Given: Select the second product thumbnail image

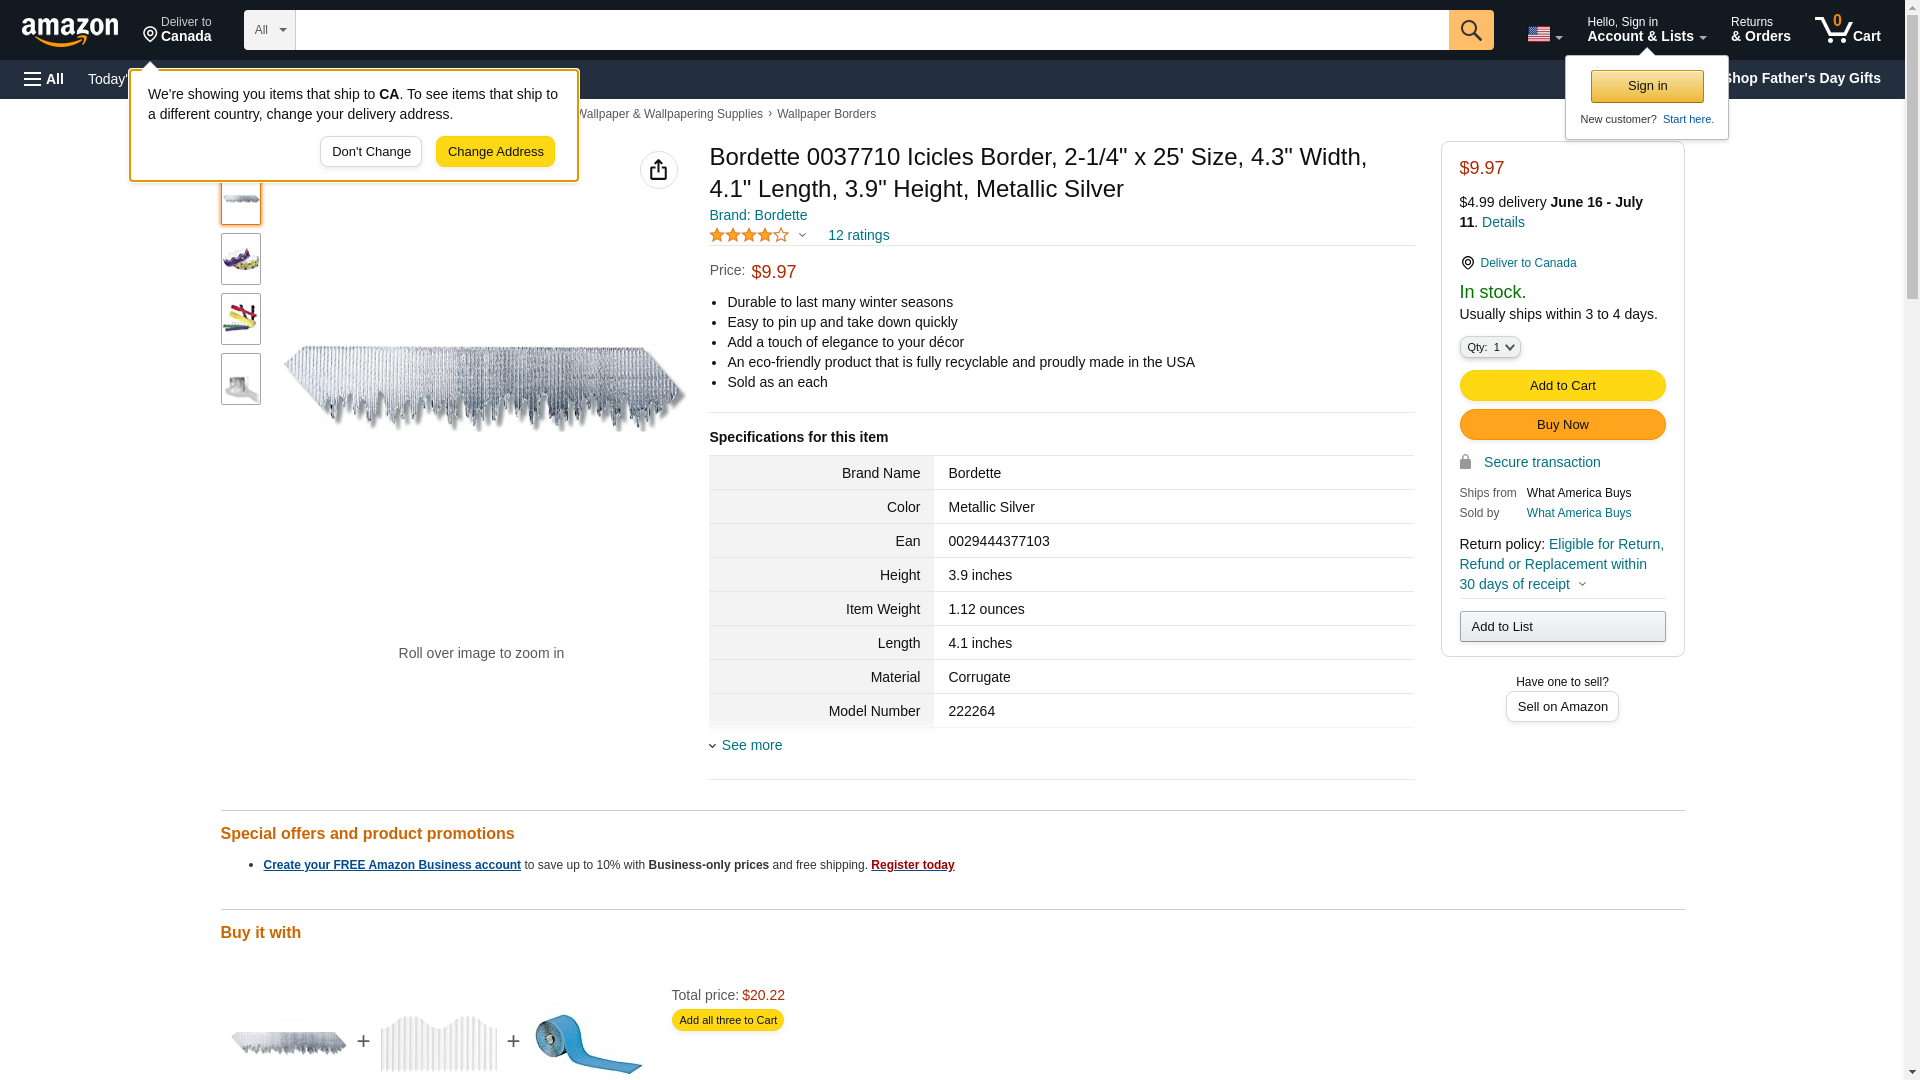Looking at the screenshot, I should pyautogui.click(x=241, y=260).
